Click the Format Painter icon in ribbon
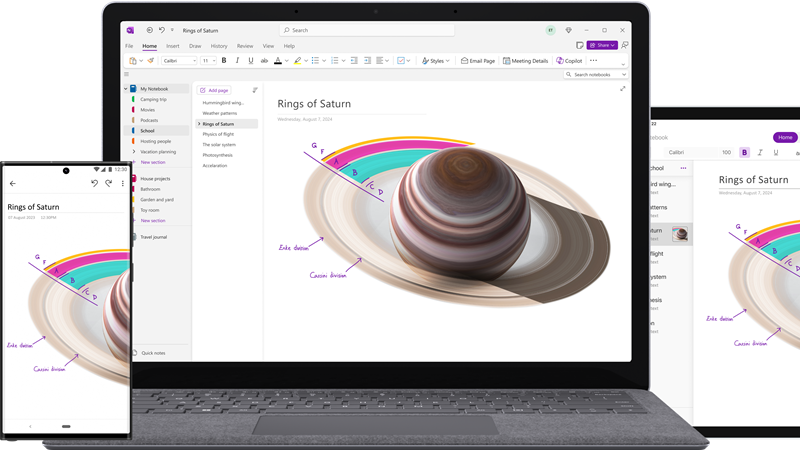The image size is (800, 450). pyautogui.click(x=151, y=61)
